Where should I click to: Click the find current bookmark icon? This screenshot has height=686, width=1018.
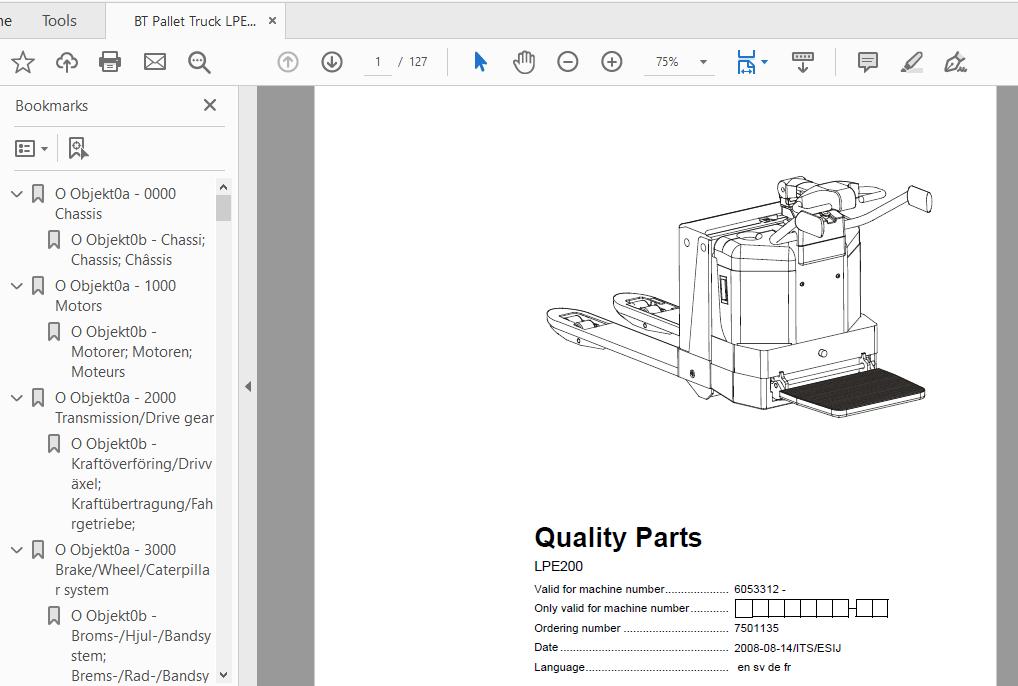pos(78,149)
